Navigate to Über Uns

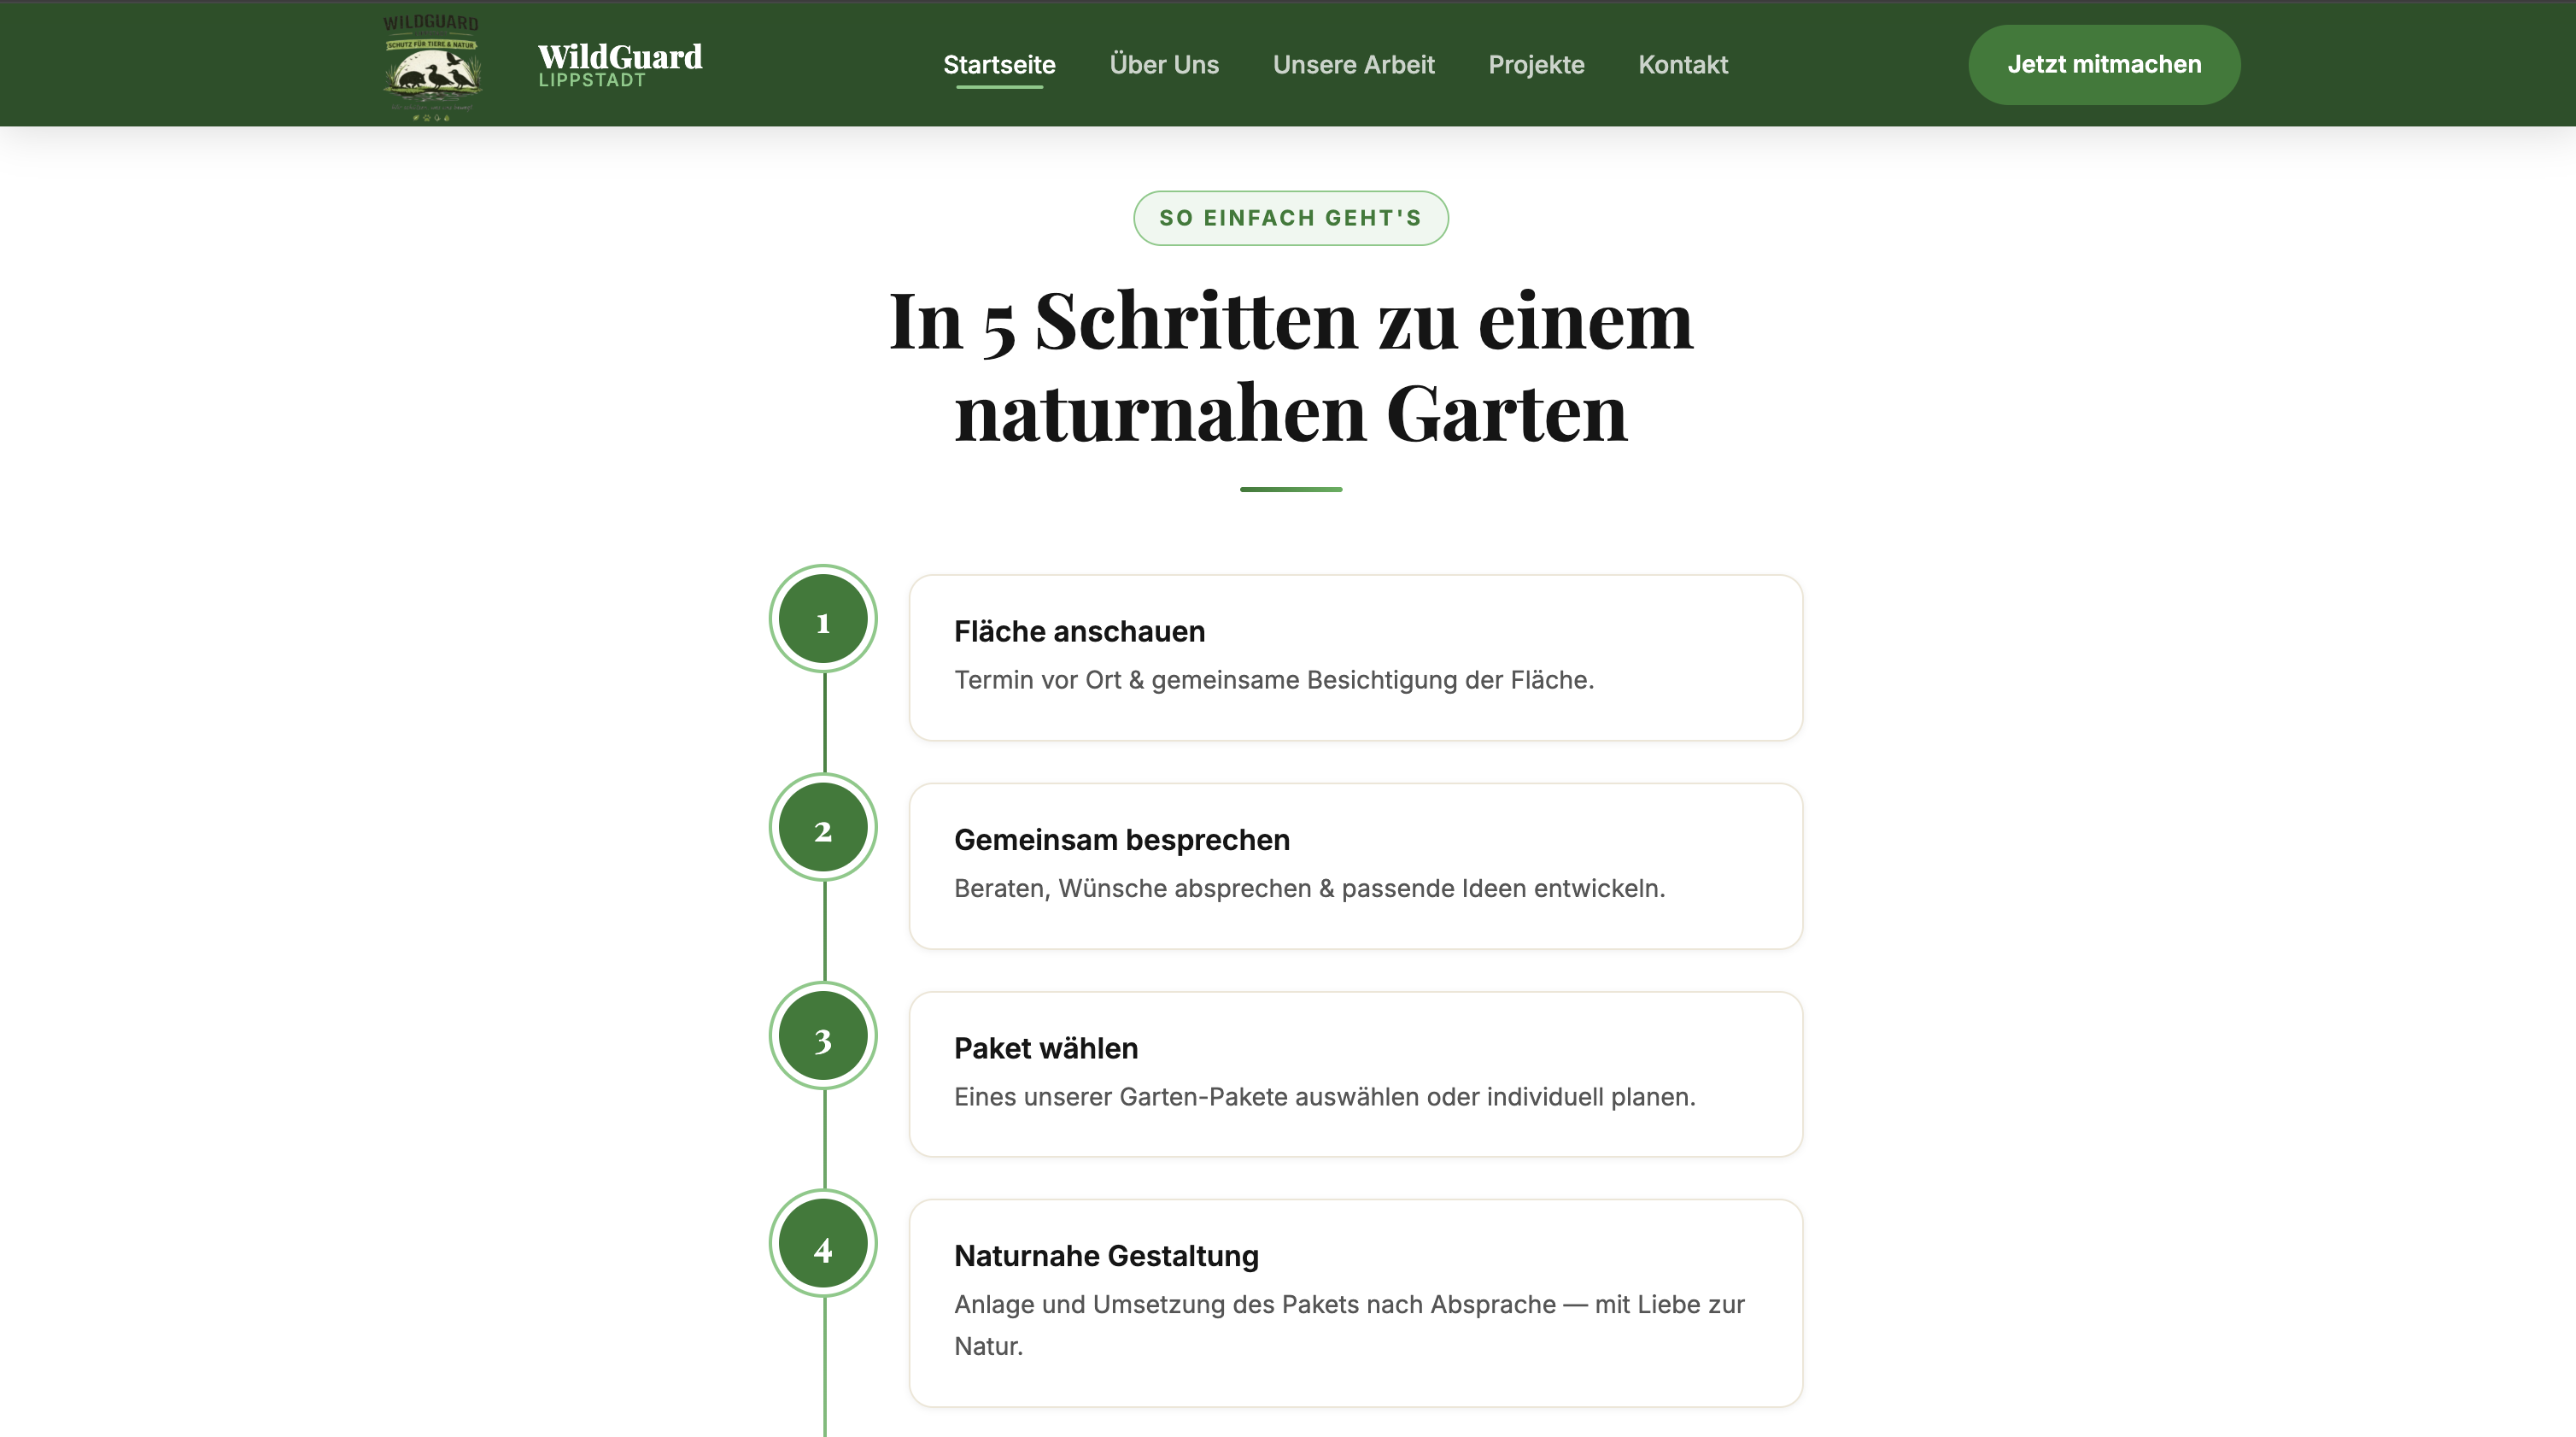click(x=1163, y=64)
